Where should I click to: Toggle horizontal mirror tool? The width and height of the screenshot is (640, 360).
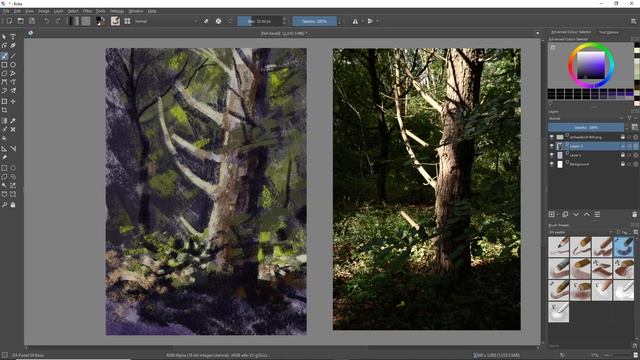tap(355, 21)
